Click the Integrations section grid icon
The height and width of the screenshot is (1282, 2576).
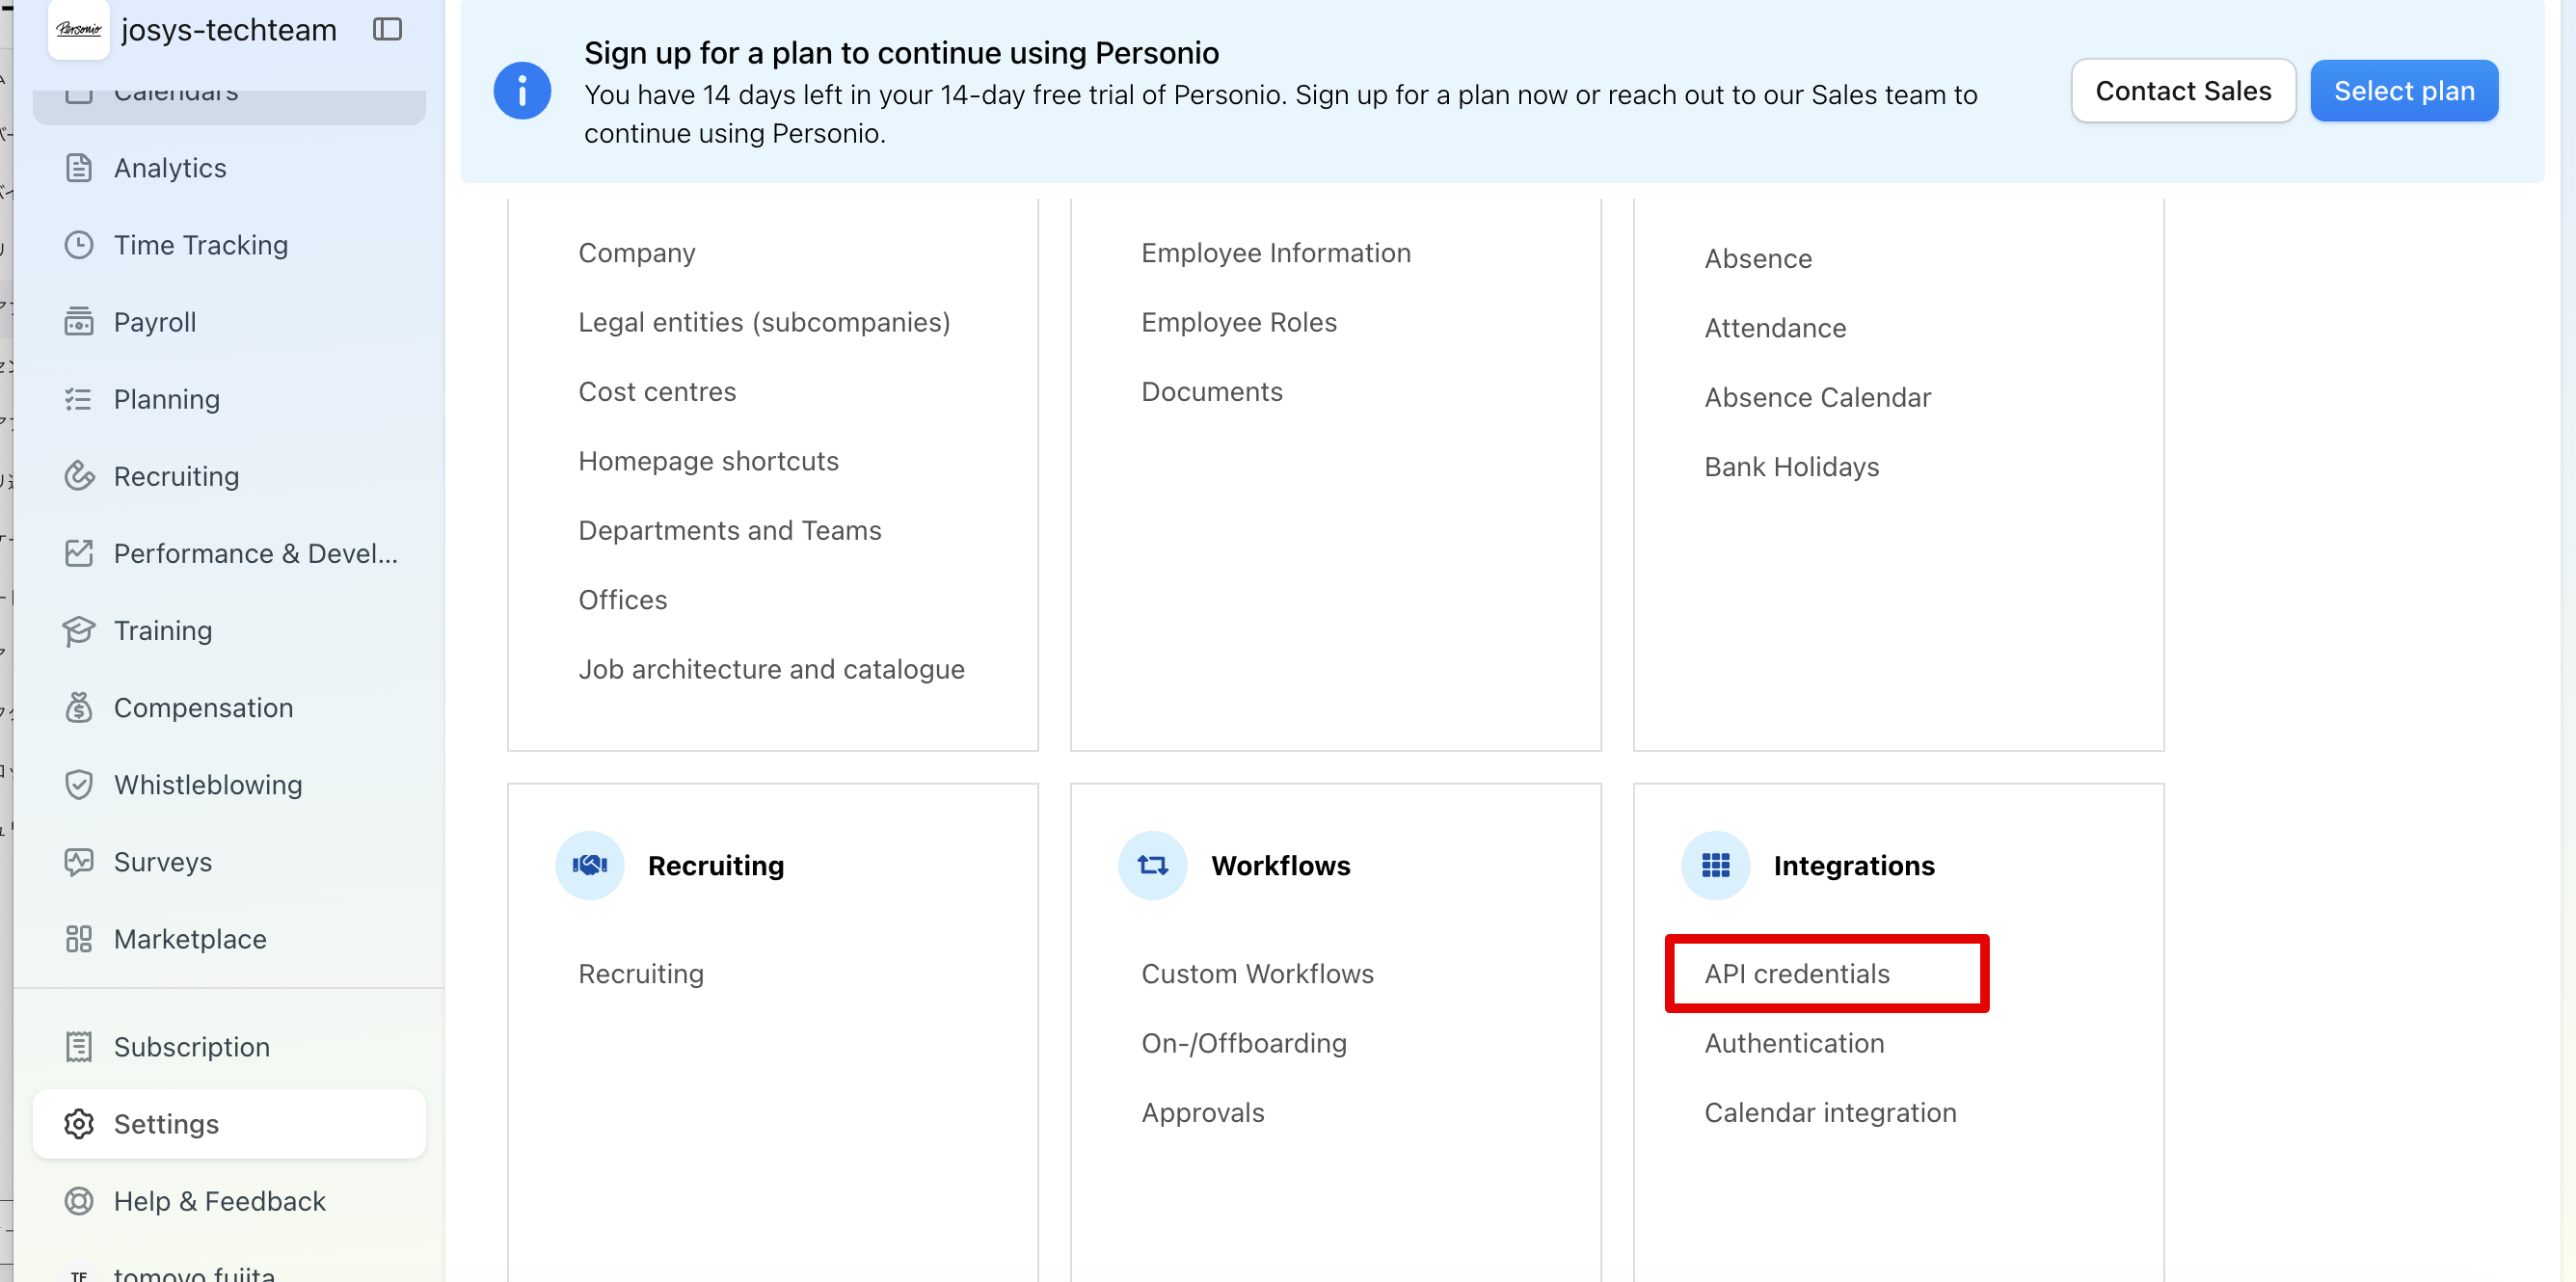[1715, 865]
